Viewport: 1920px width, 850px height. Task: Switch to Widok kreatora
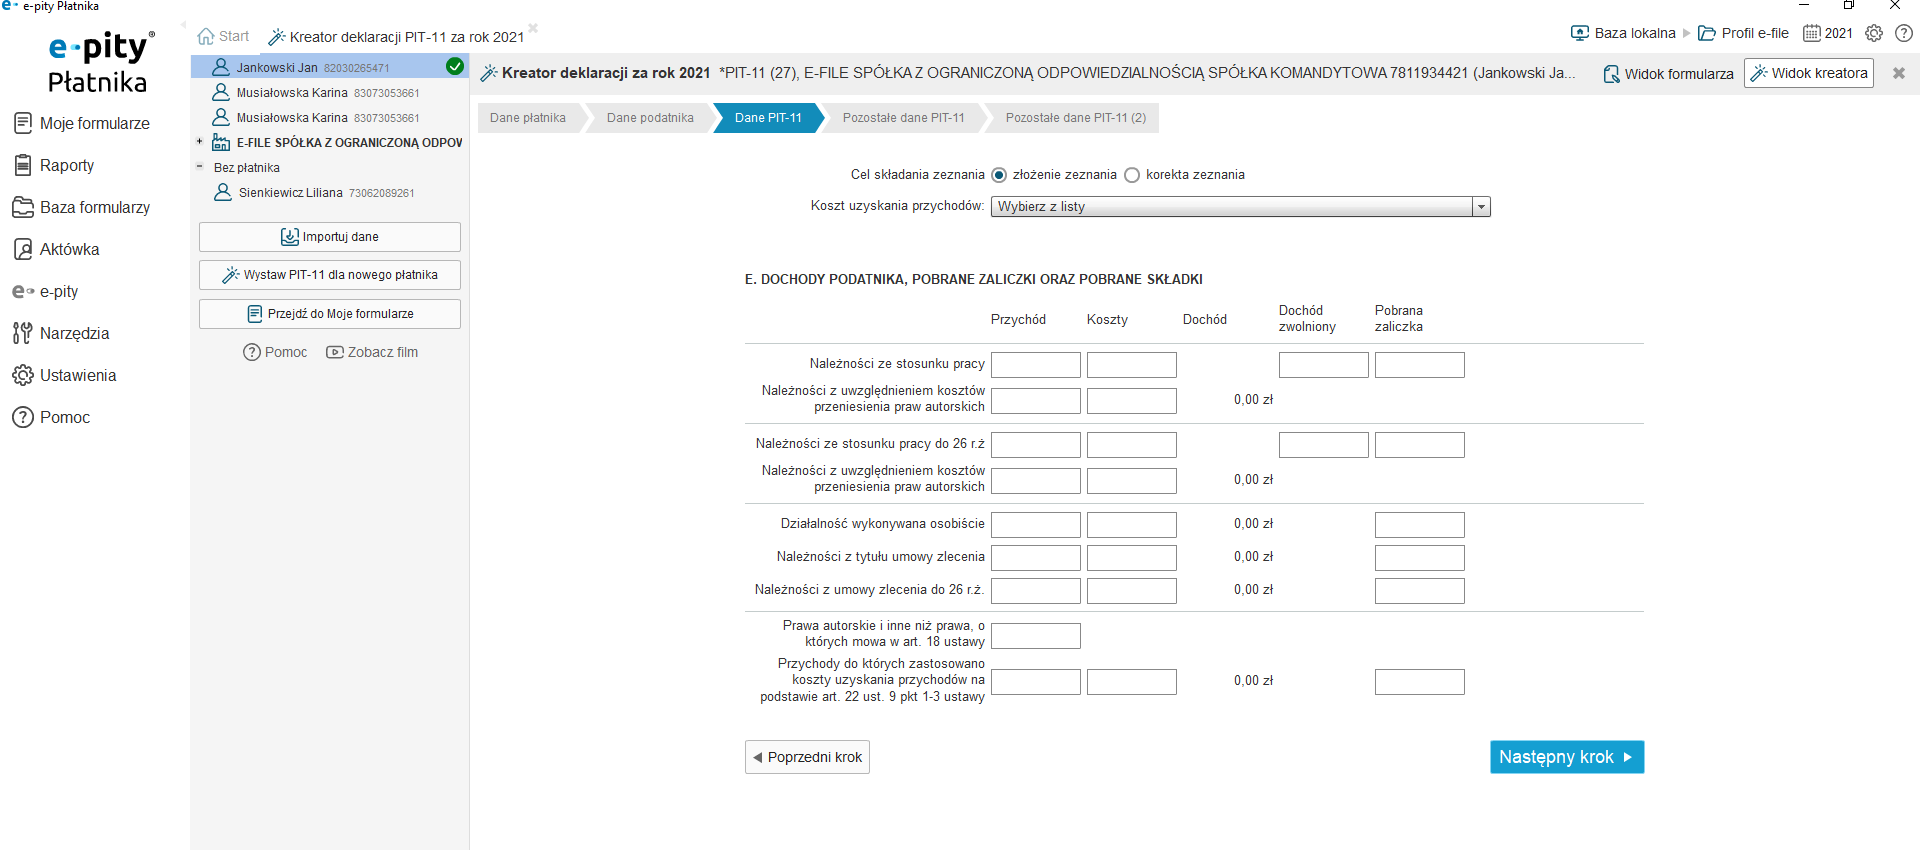click(1809, 73)
